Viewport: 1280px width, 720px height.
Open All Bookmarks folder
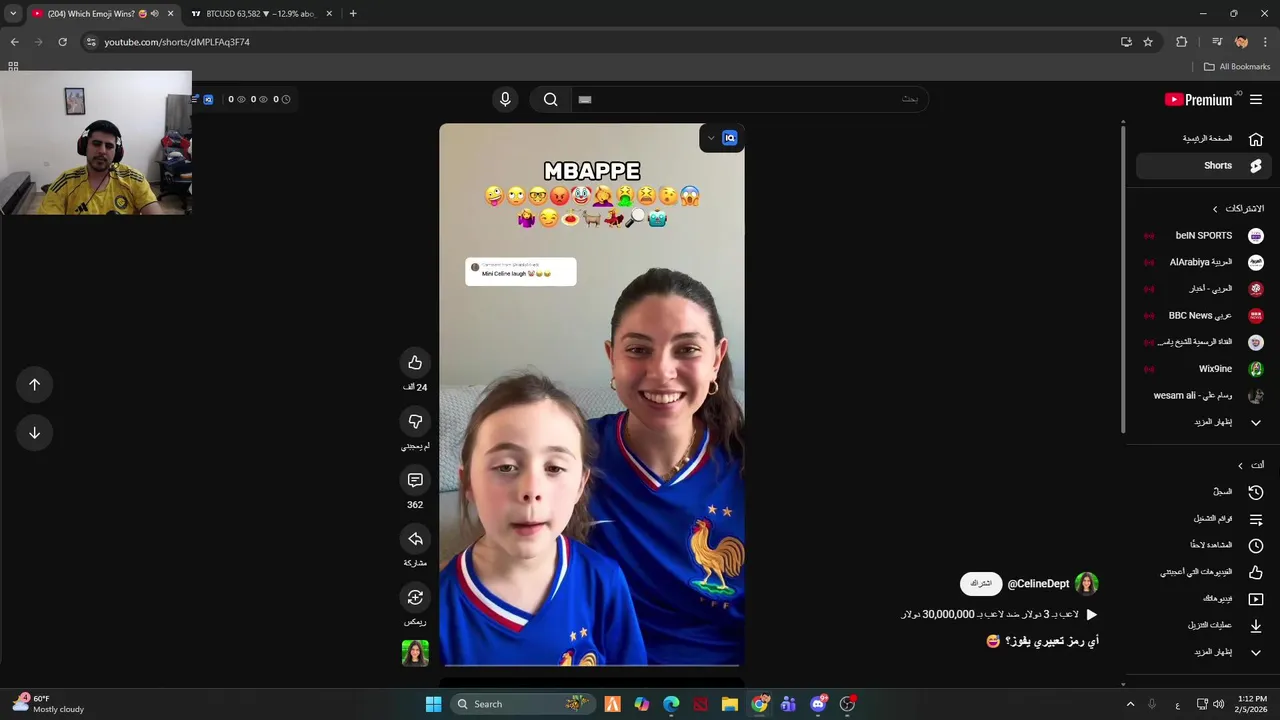1237,67
